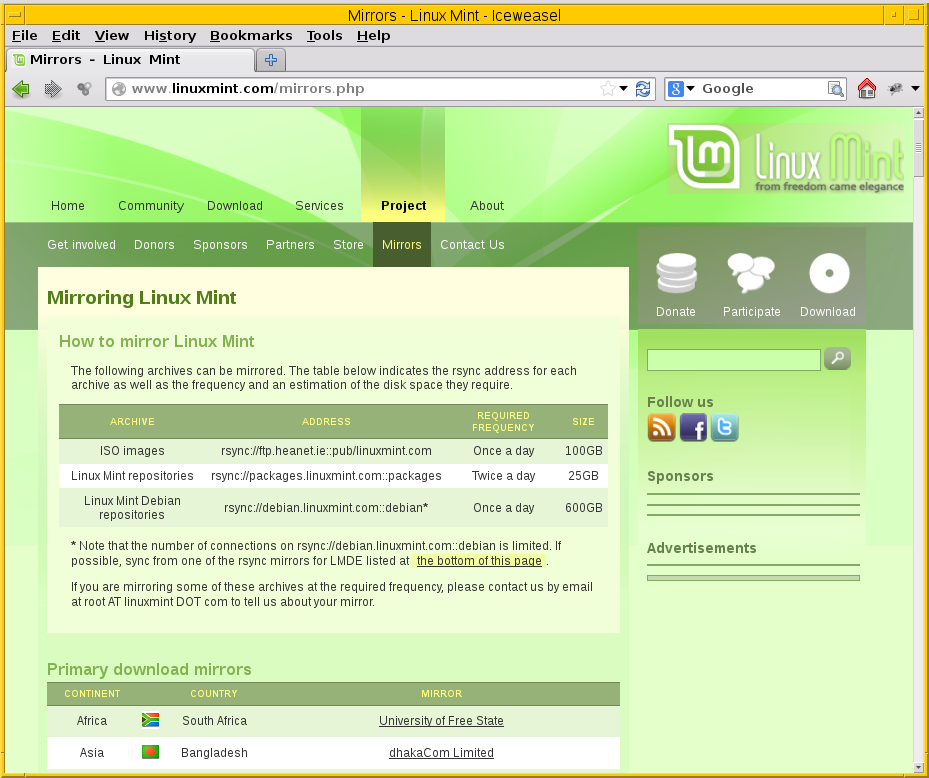Subscribe via the RSS feed icon
The image size is (929, 778).
661,427
